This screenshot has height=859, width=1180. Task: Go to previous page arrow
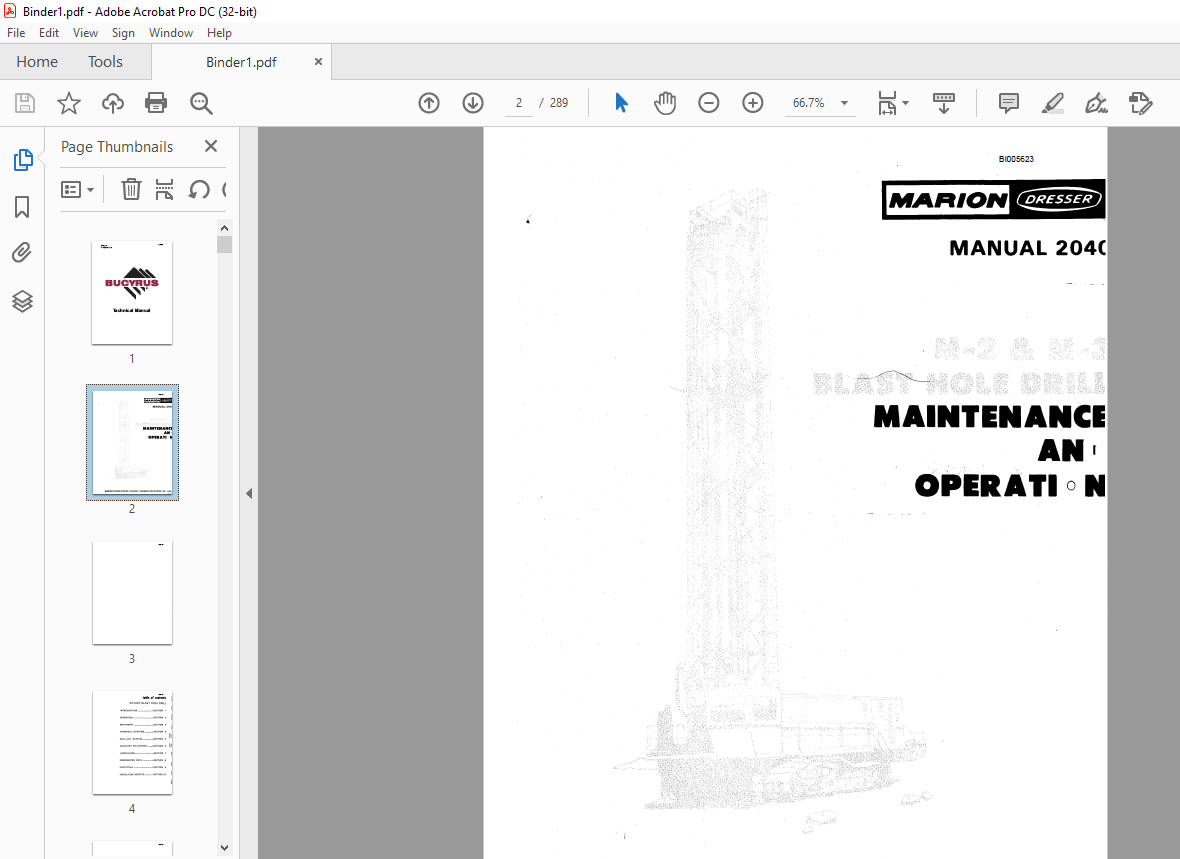coord(429,103)
